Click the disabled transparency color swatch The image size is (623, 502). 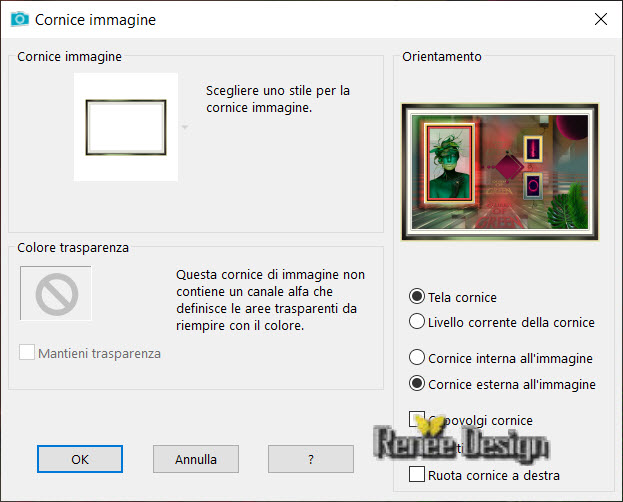(x=56, y=293)
